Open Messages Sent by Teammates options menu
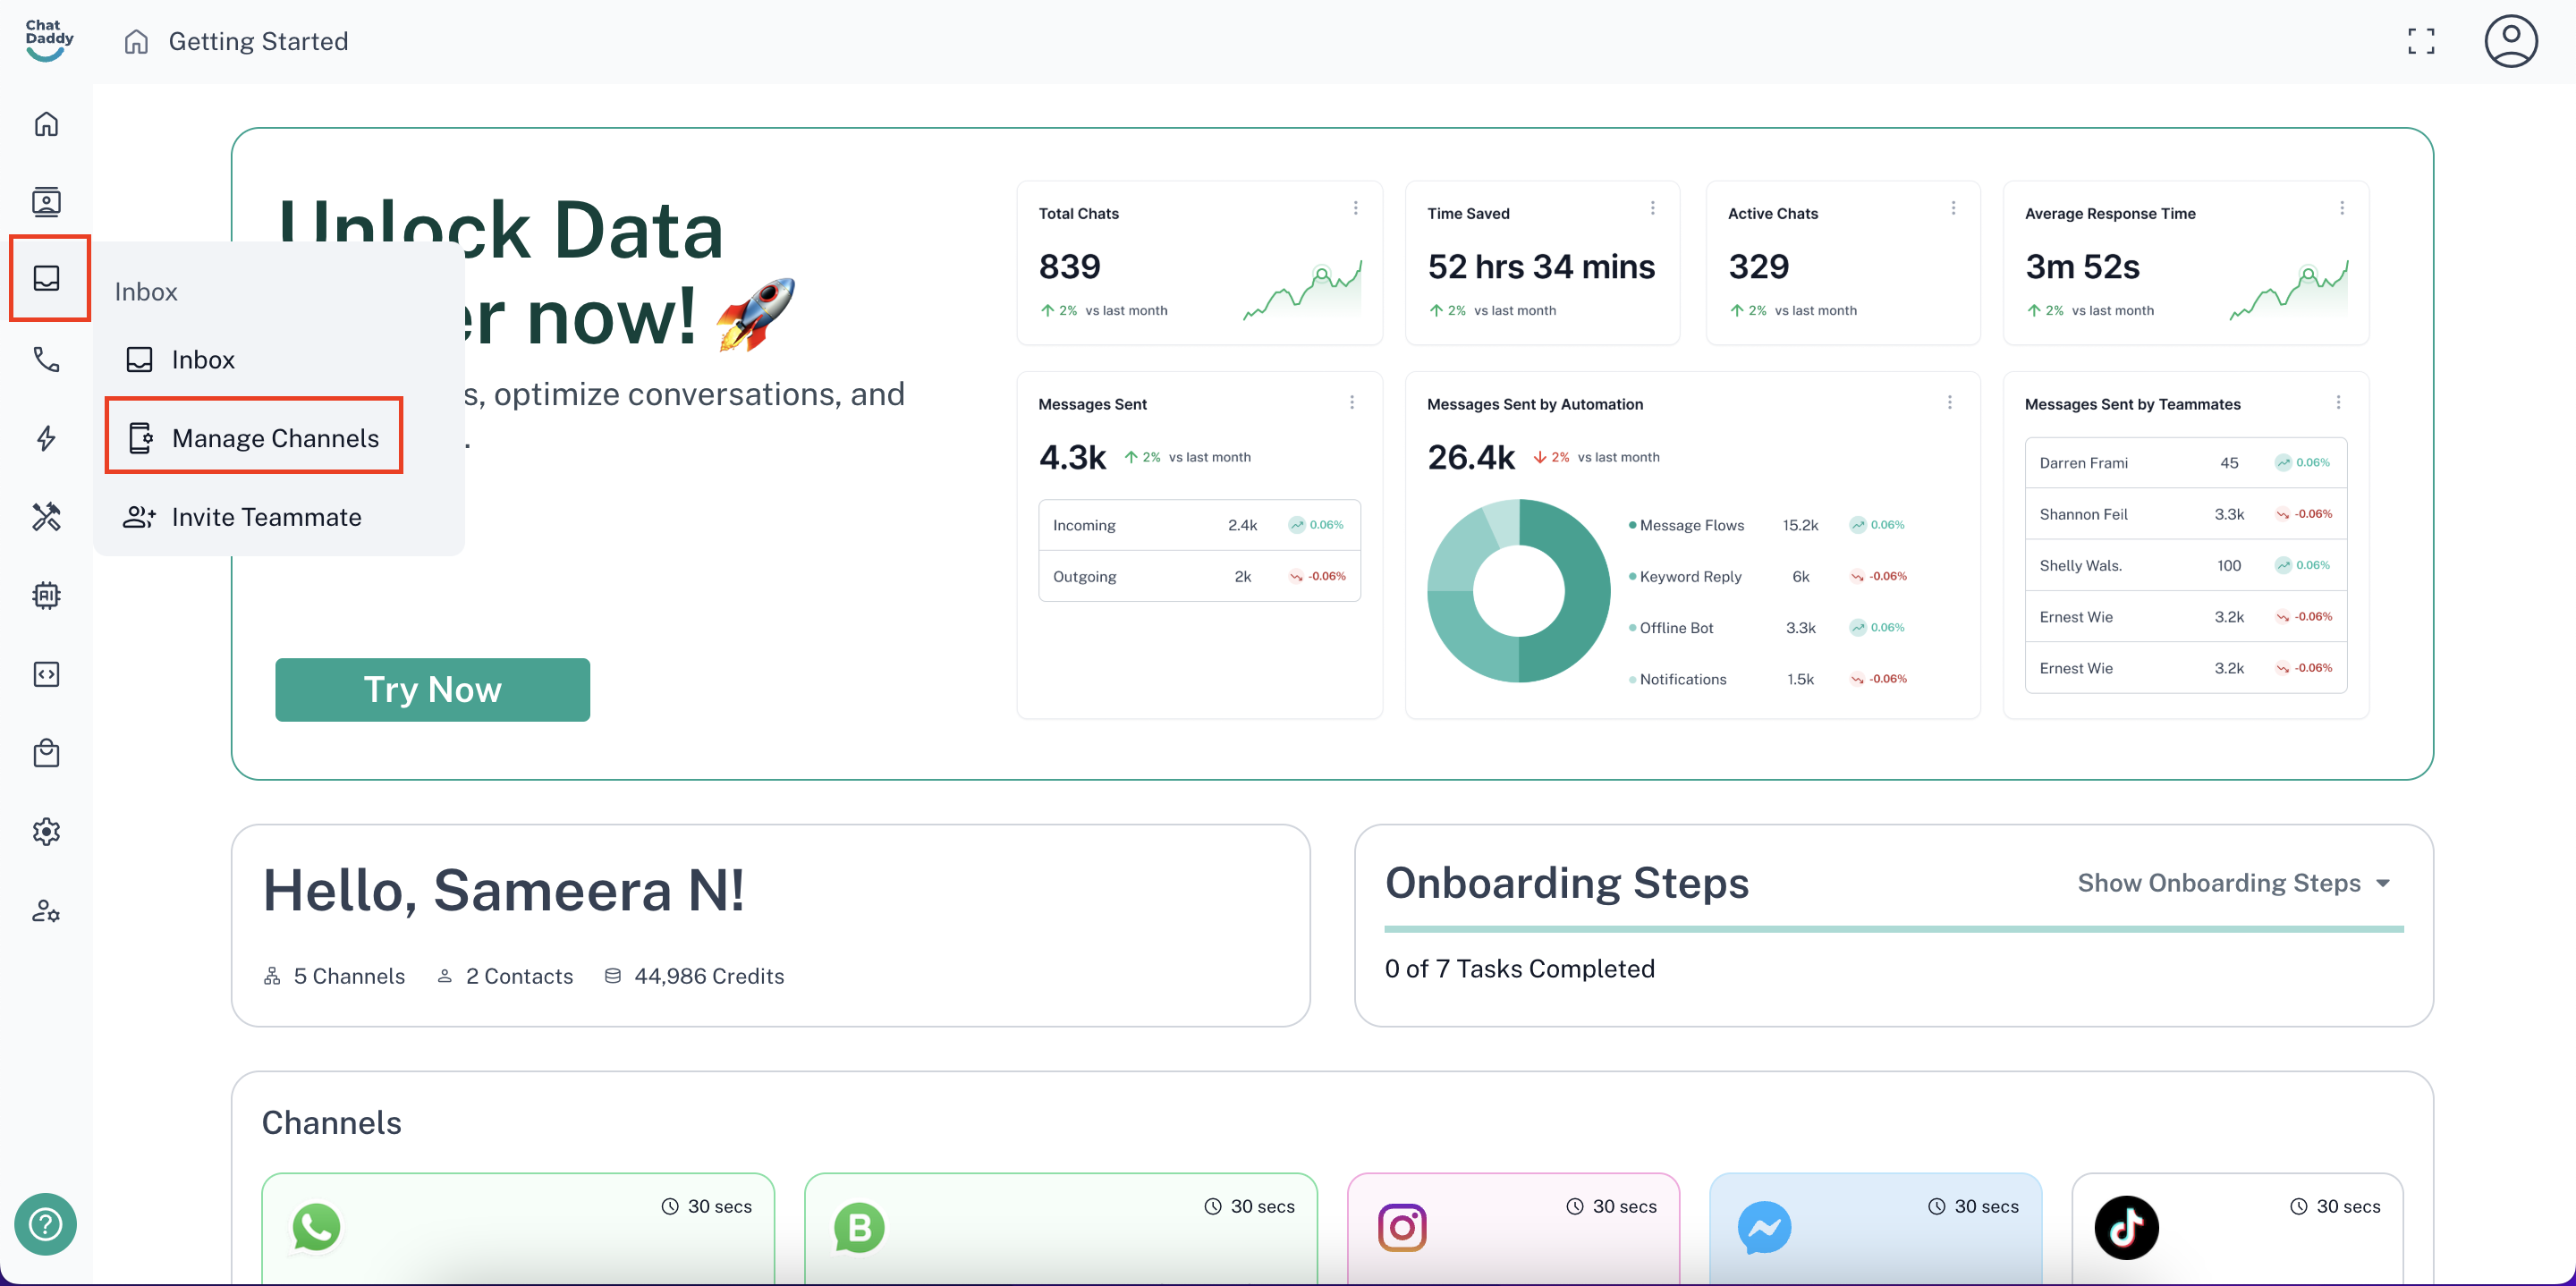 [2338, 402]
